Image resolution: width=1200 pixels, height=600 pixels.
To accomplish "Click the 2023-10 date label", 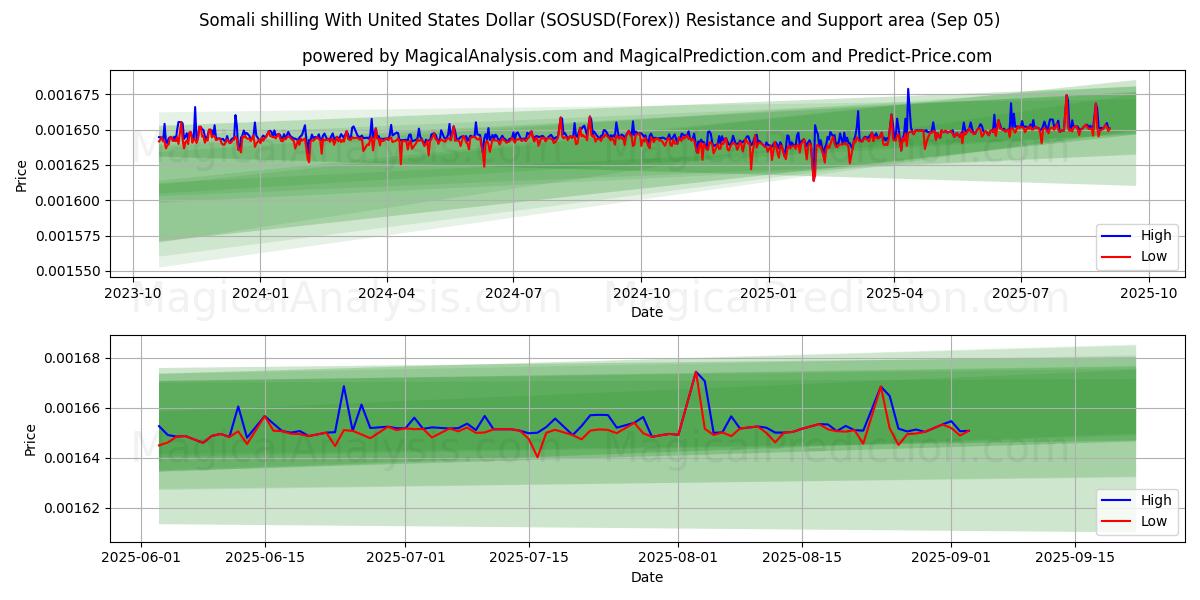I will pyautogui.click(x=134, y=294).
